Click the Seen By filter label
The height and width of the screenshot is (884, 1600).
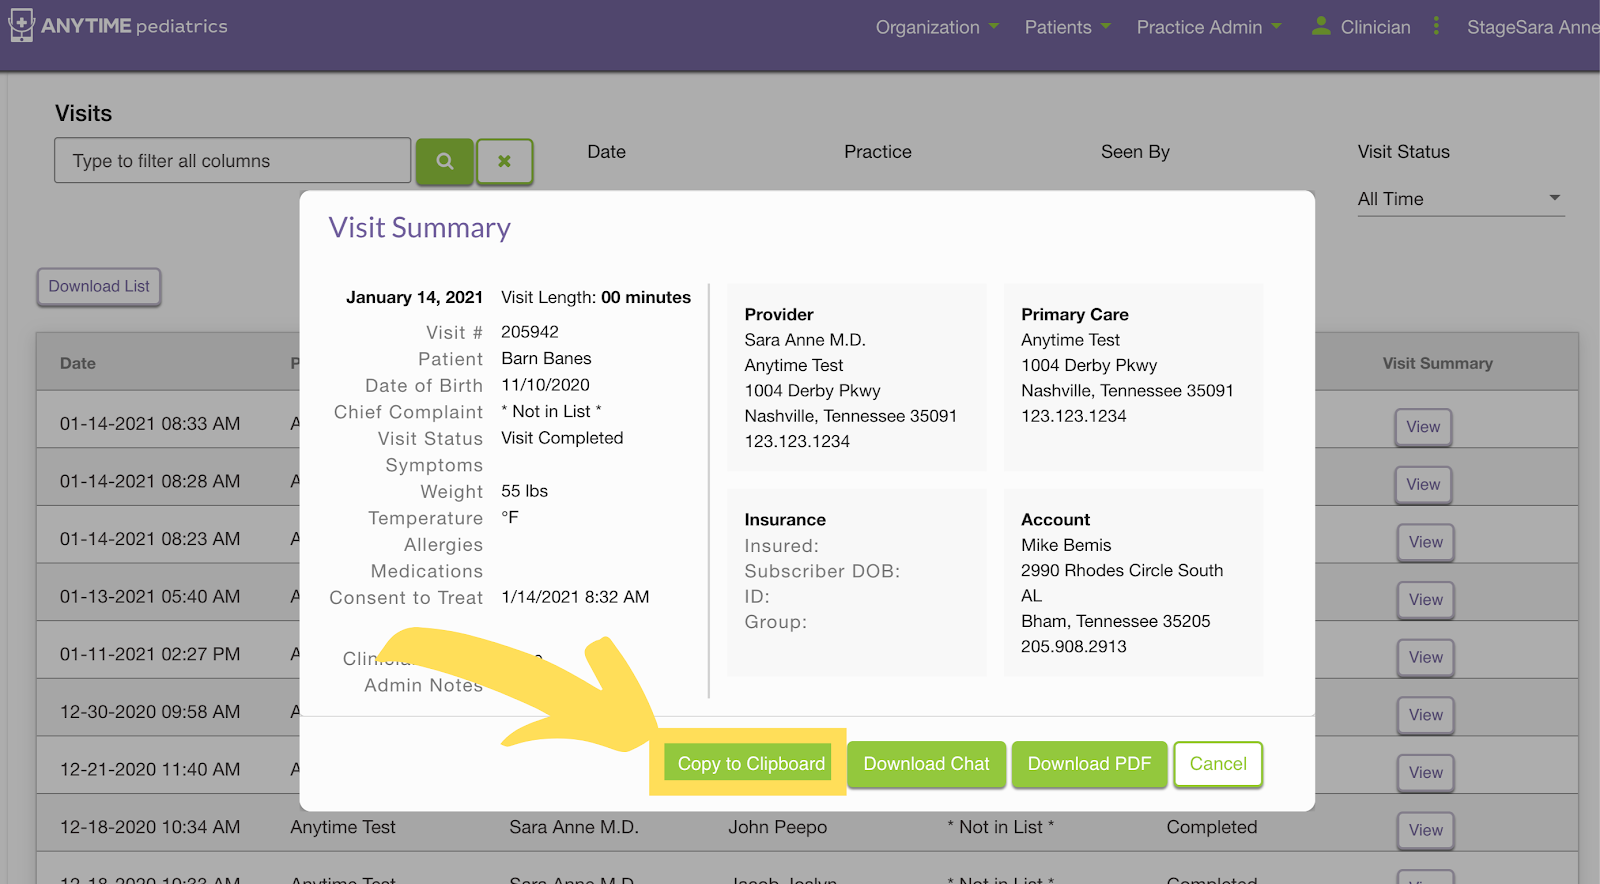click(x=1135, y=152)
